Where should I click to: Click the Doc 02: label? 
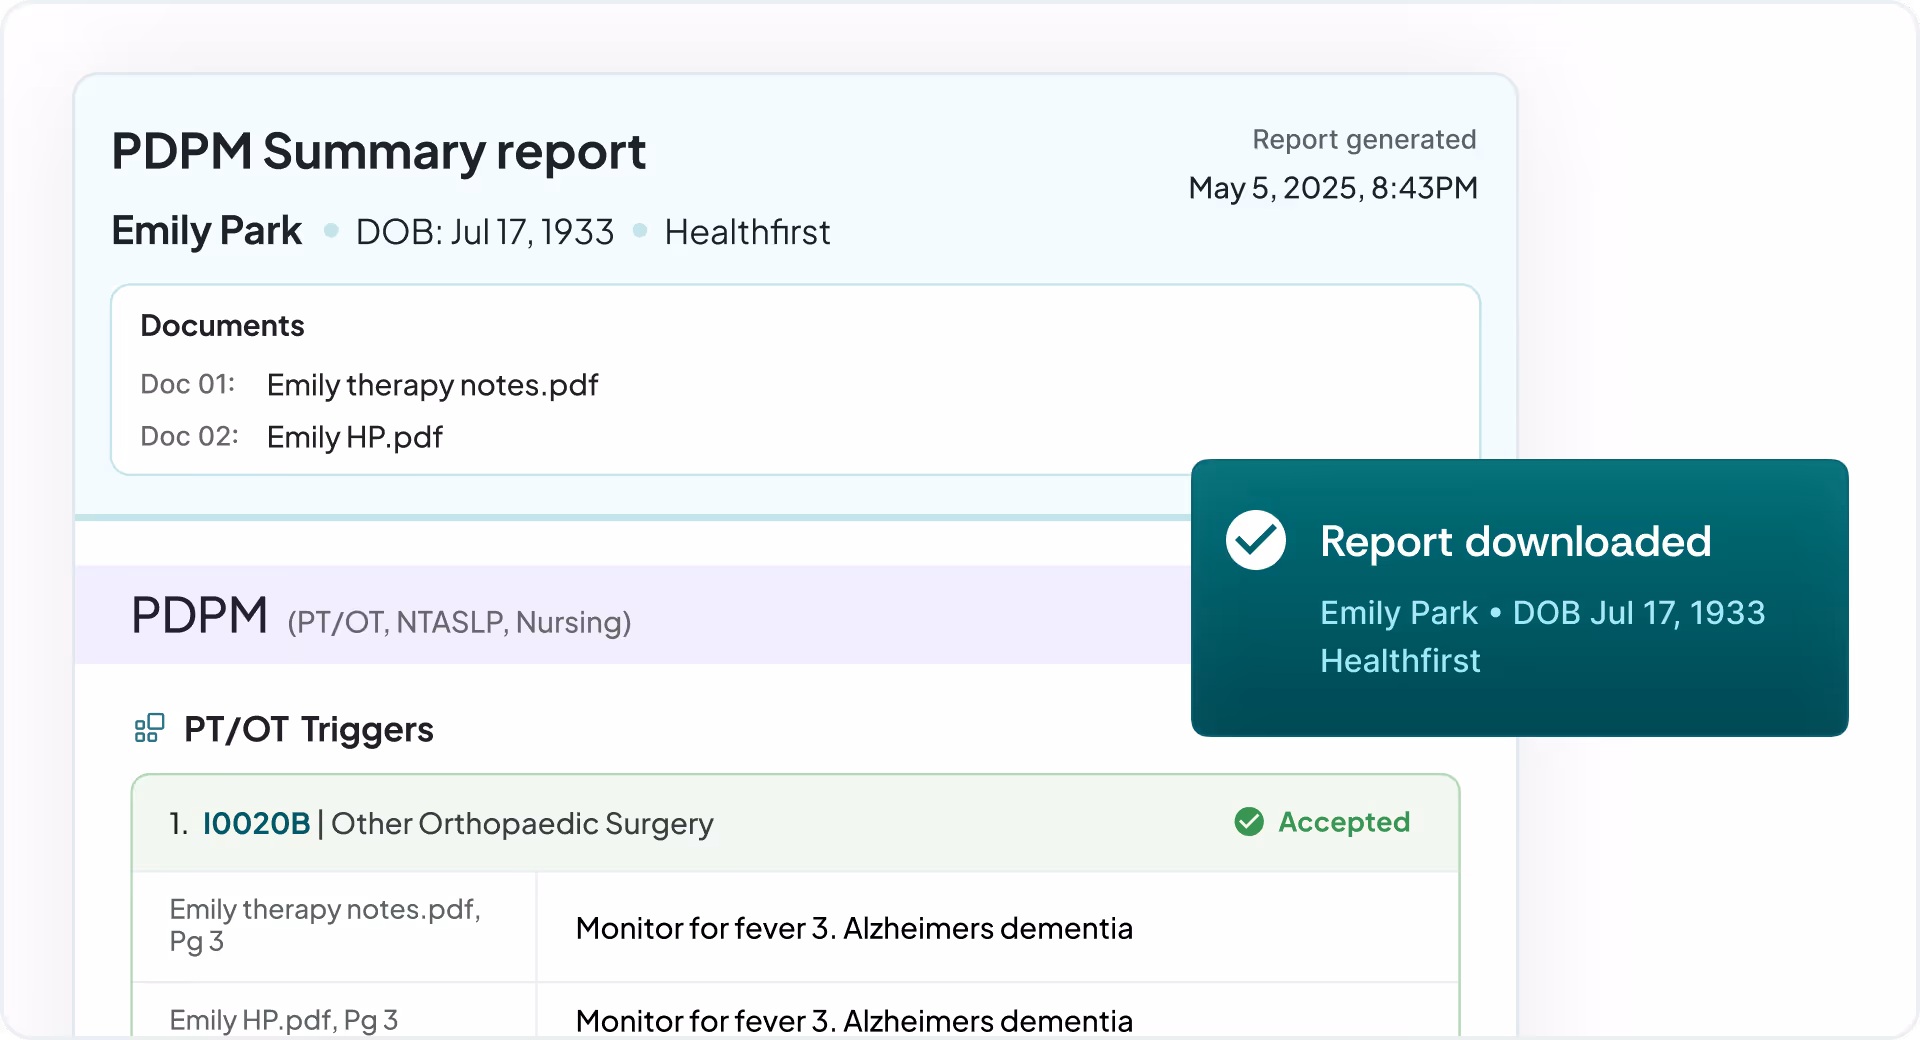(189, 436)
